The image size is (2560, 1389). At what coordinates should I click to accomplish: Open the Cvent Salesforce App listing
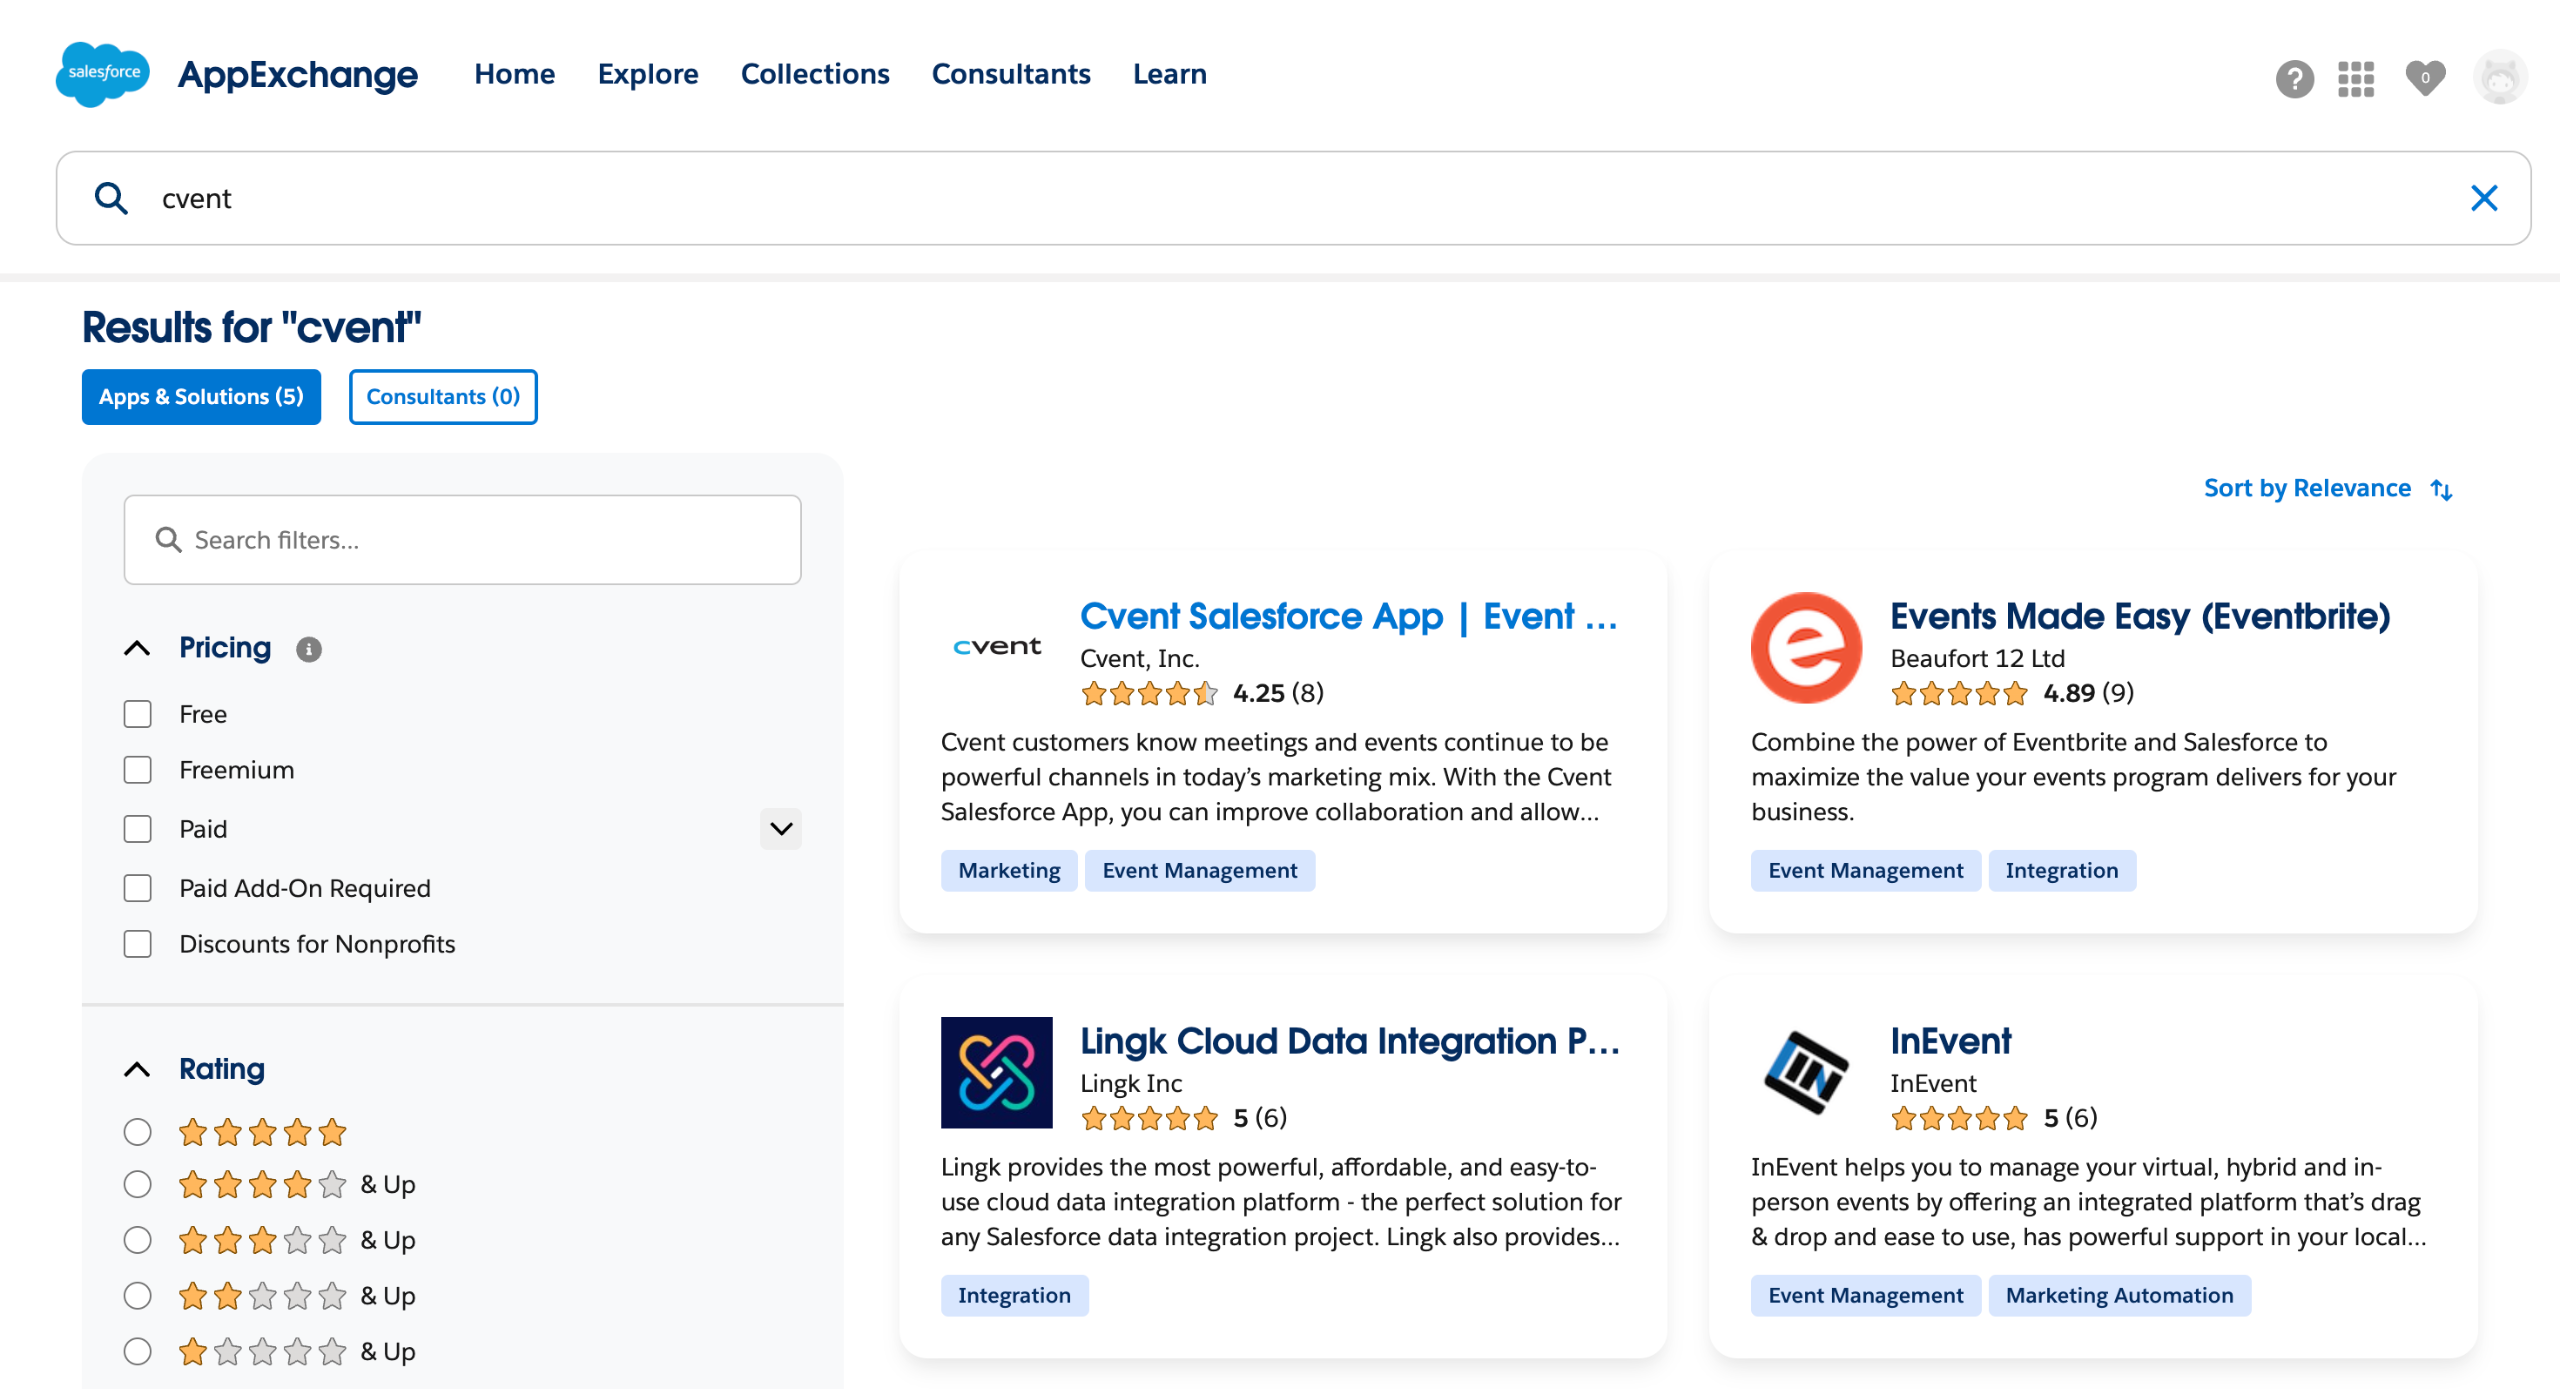click(1348, 616)
